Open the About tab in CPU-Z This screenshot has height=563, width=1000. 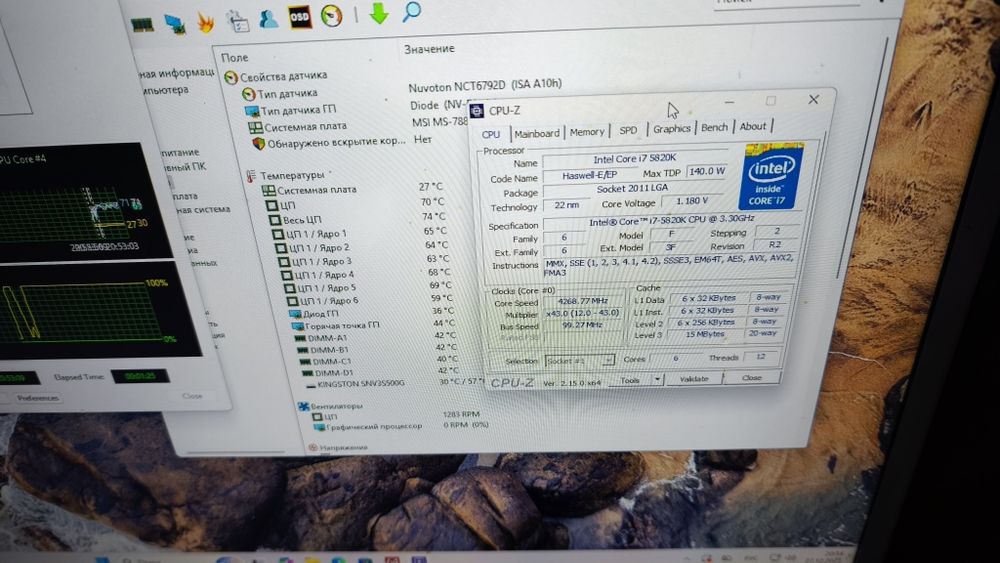(753, 126)
